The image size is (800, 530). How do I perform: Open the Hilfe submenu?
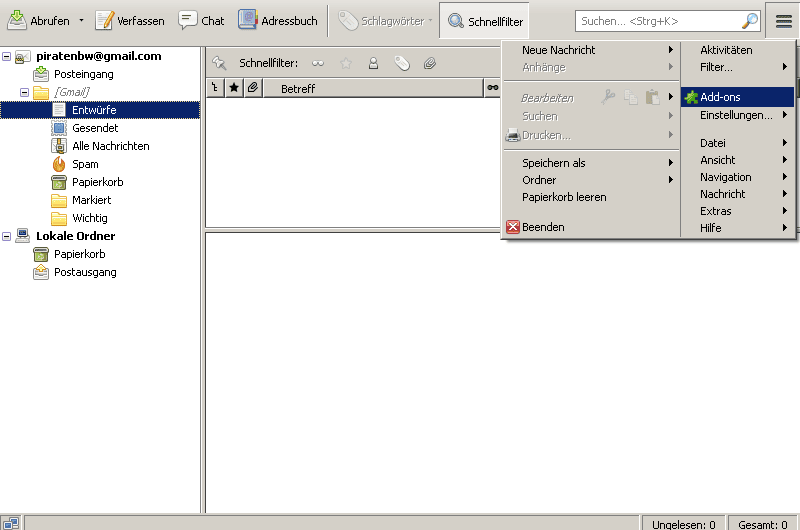pyautogui.click(x=737, y=228)
